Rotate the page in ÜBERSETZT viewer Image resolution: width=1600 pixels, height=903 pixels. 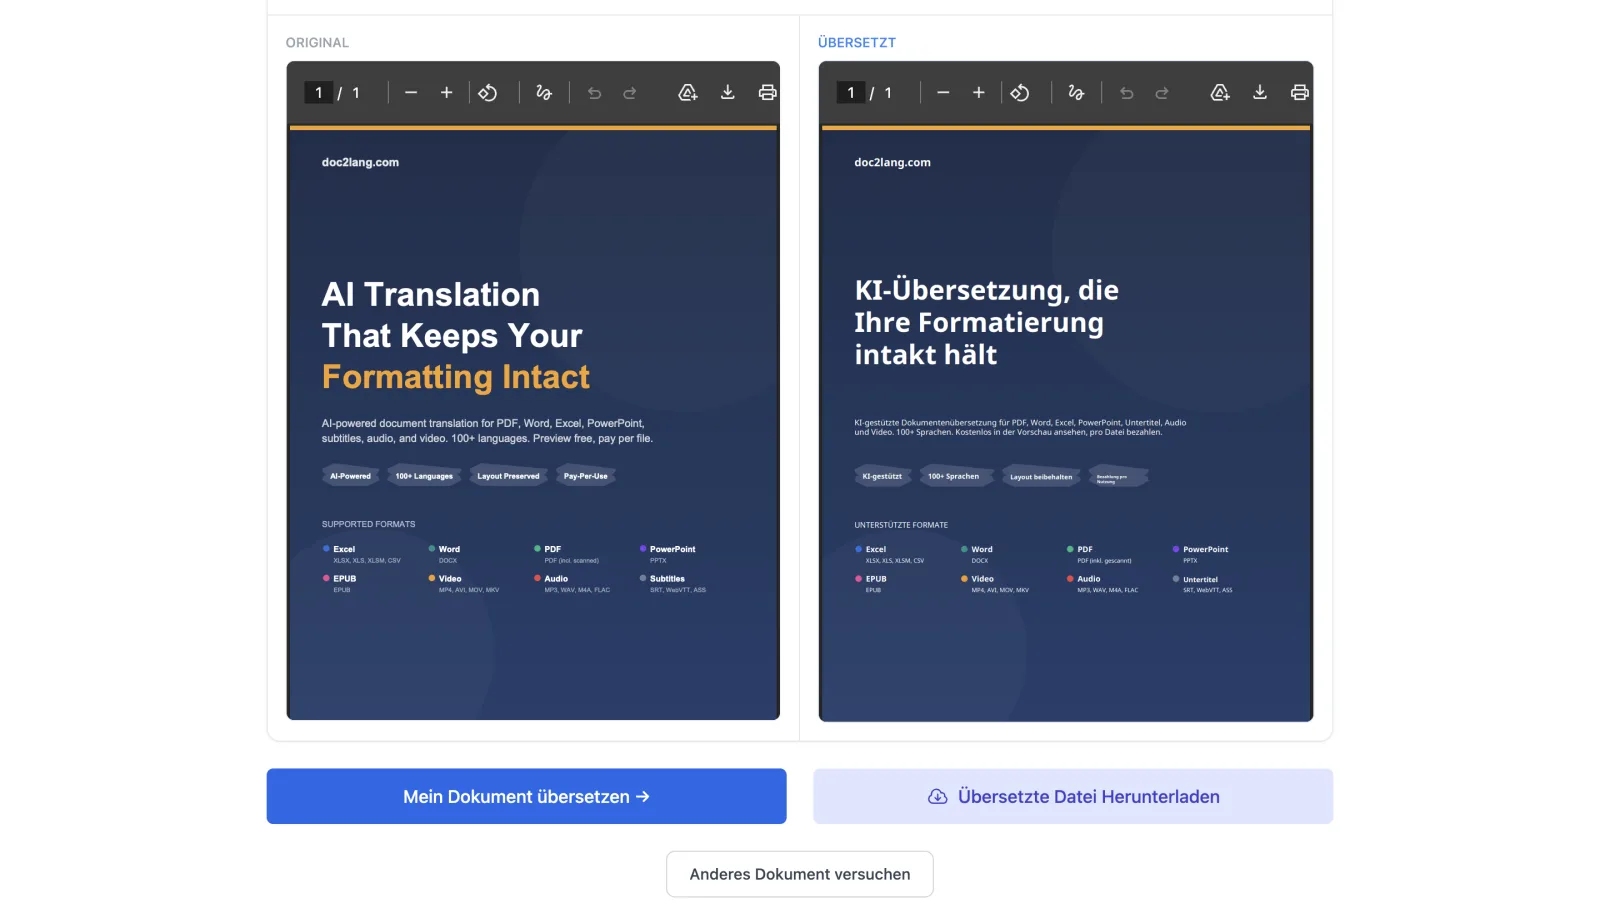[1020, 93]
